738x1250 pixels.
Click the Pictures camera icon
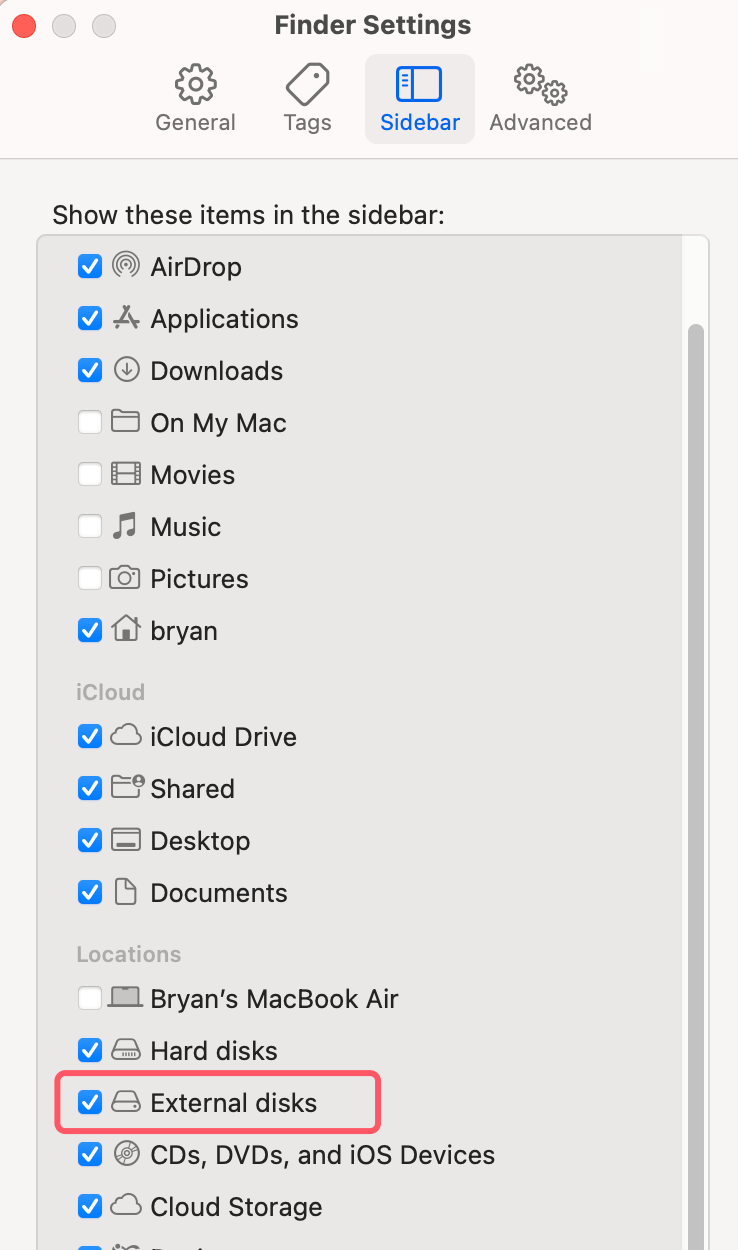click(x=124, y=578)
